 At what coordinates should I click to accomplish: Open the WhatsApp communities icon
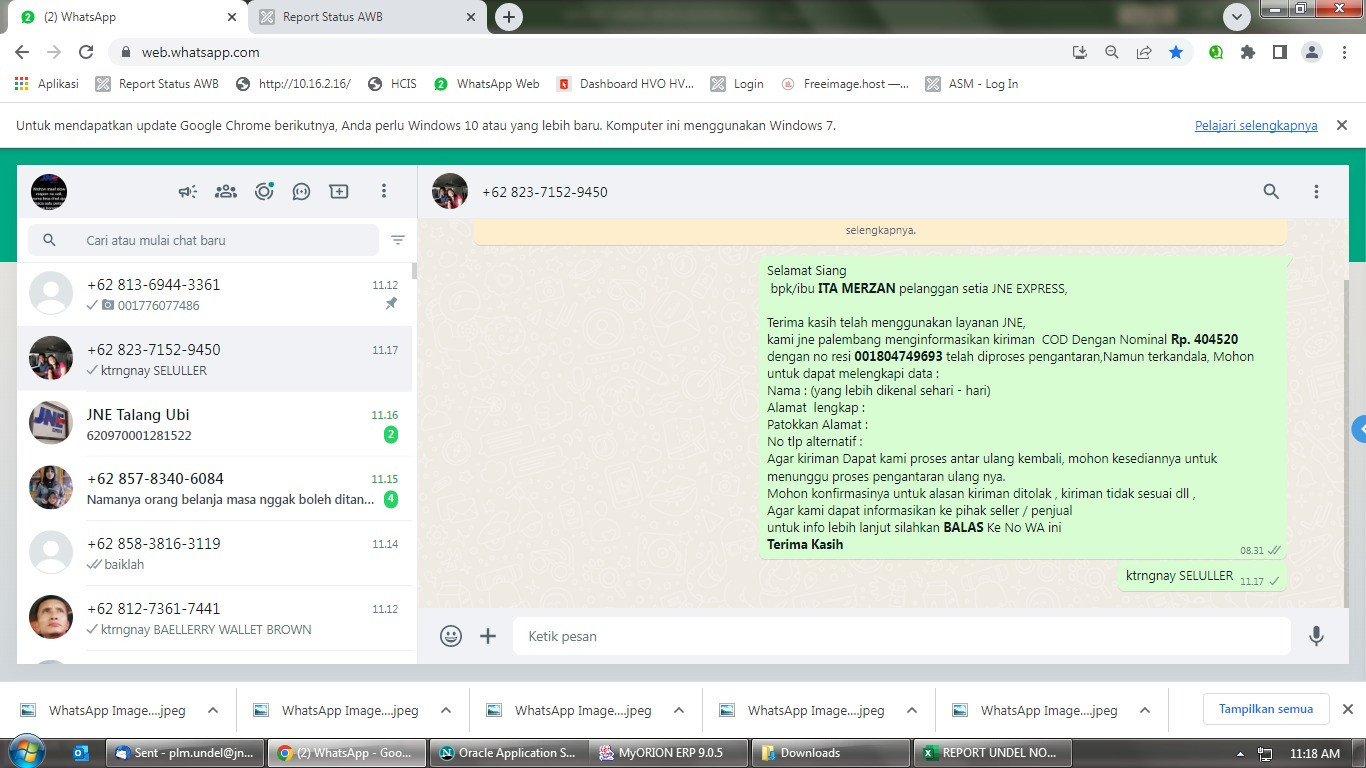click(226, 191)
